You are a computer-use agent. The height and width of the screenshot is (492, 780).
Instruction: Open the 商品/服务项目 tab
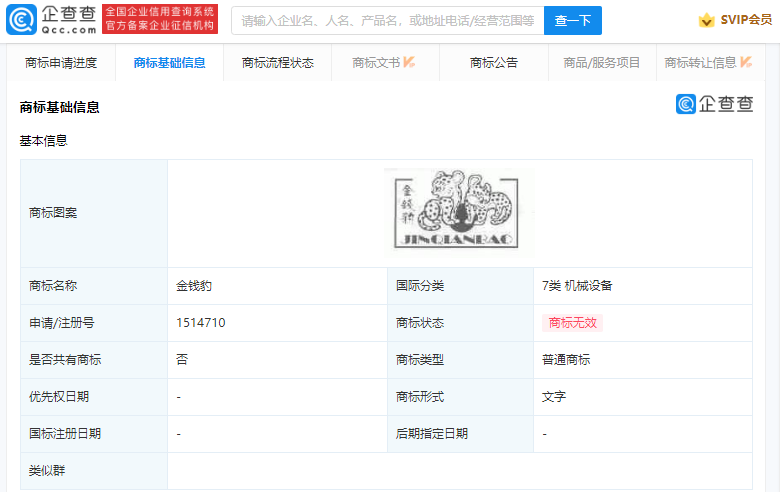coord(601,63)
